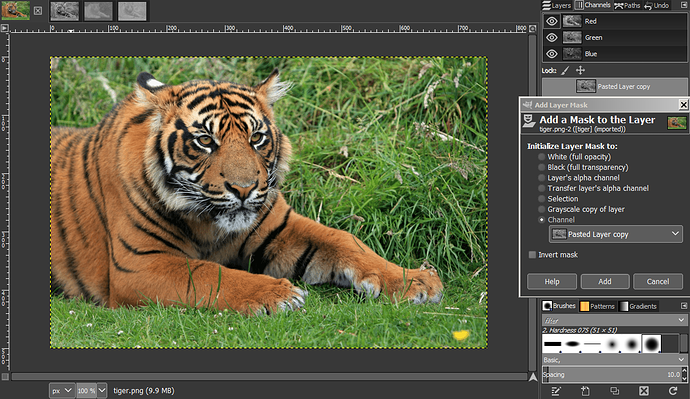Select the thin line brush
This screenshot has width=690, height=399.
point(592,344)
